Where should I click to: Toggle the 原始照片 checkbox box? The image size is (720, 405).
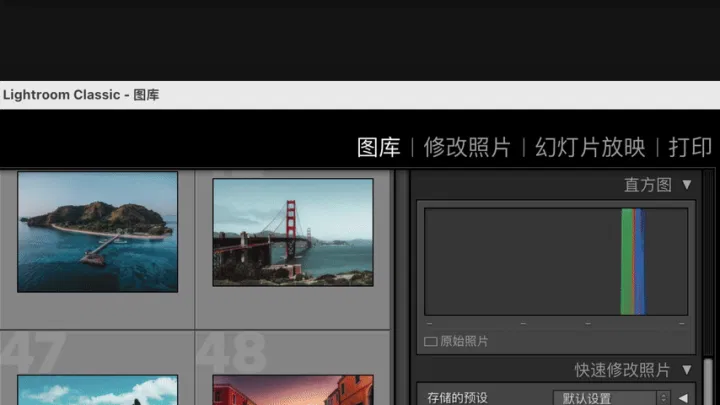[x=431, y=341]
